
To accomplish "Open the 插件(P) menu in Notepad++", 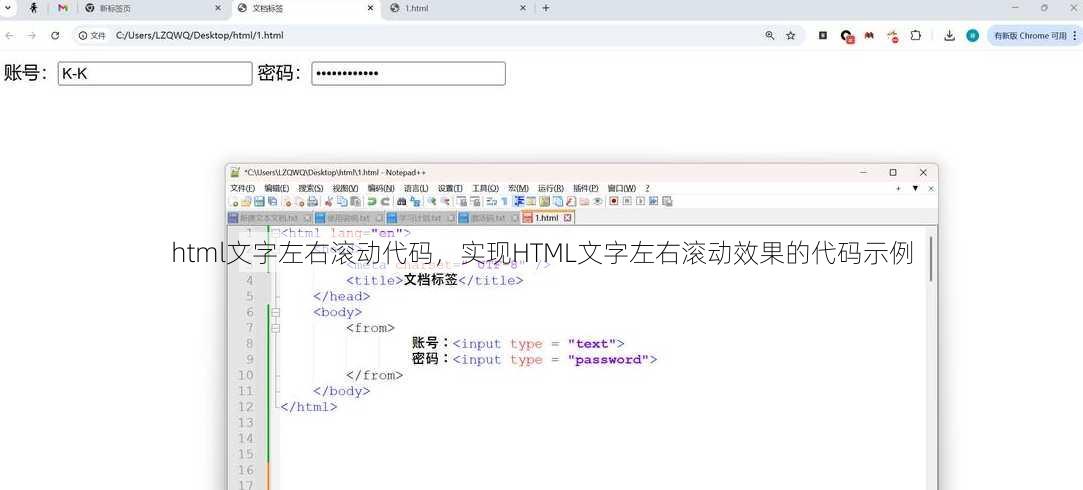I will [586, 188].
